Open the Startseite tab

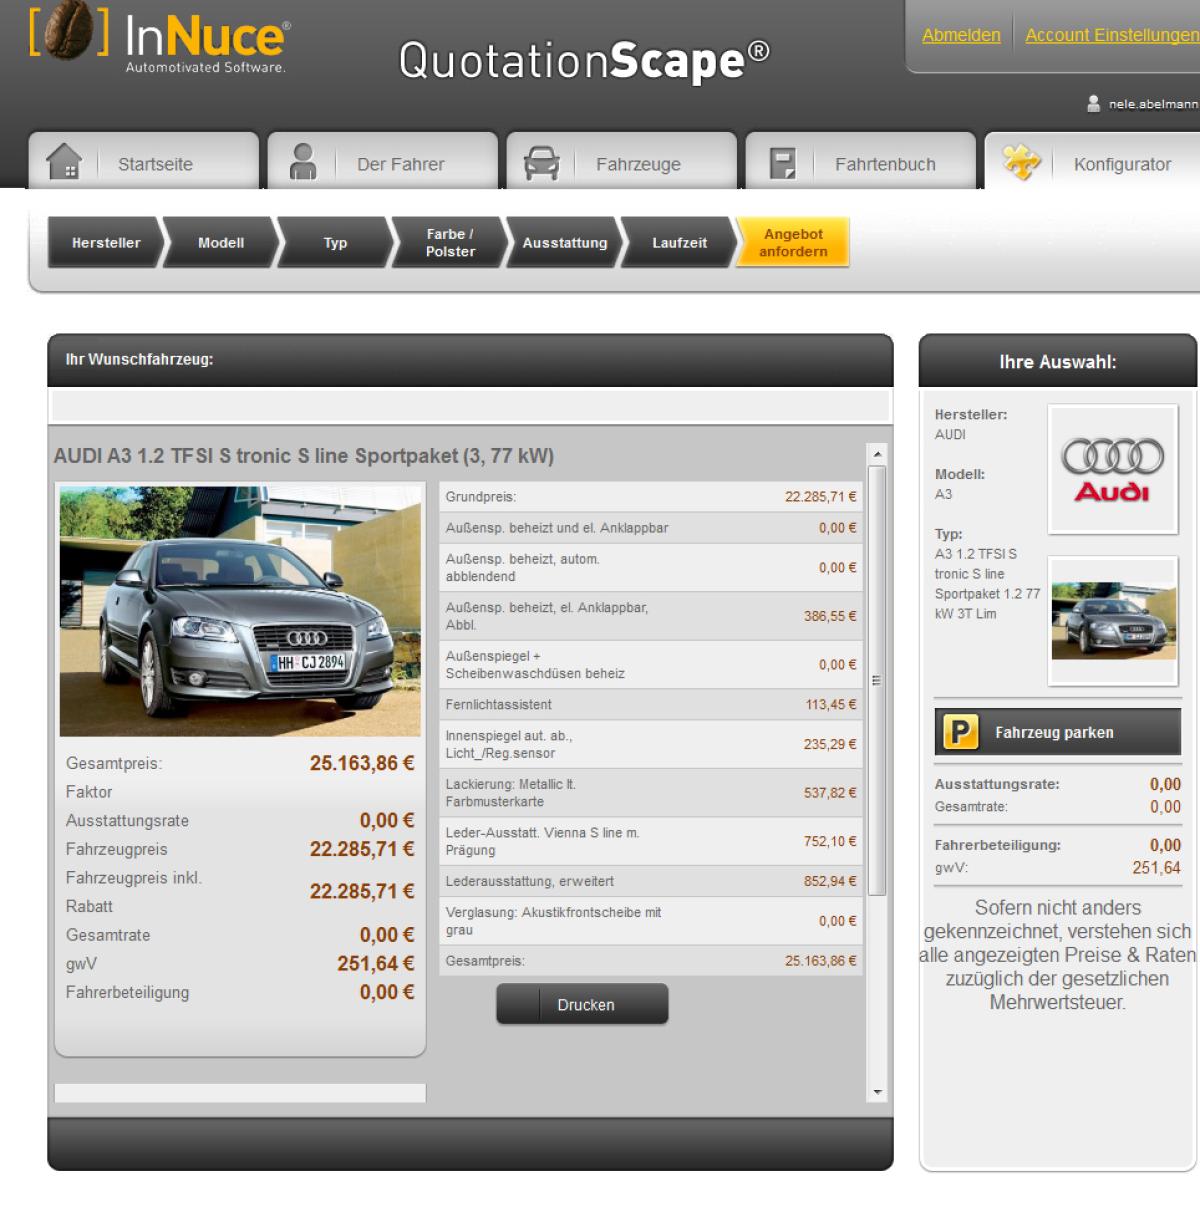click(x=143, y=160)
